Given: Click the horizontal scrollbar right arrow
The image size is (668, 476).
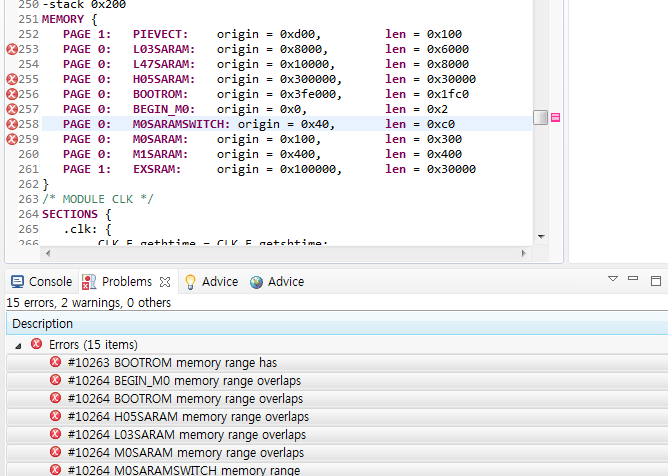Looking at the screenshot, I should coord(524,254).
